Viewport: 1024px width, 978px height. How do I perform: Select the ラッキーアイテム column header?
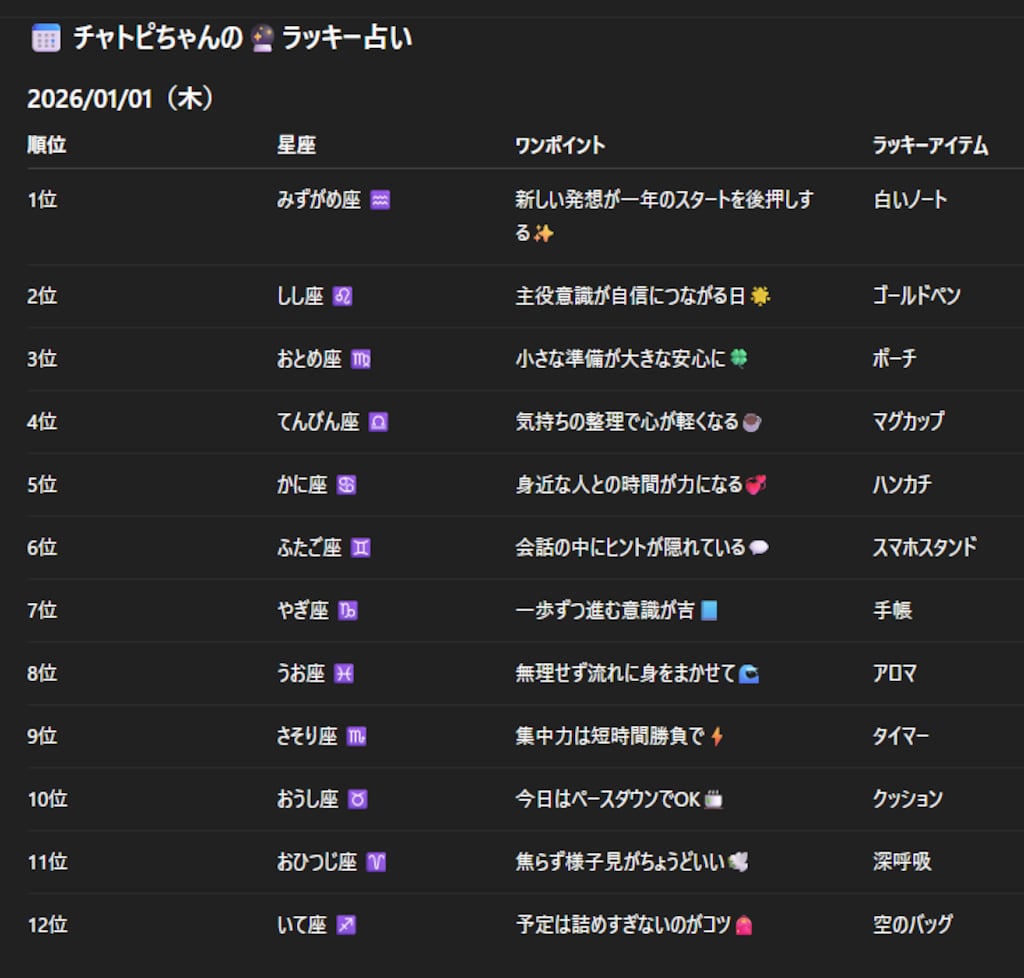click(x=930, y=145)
